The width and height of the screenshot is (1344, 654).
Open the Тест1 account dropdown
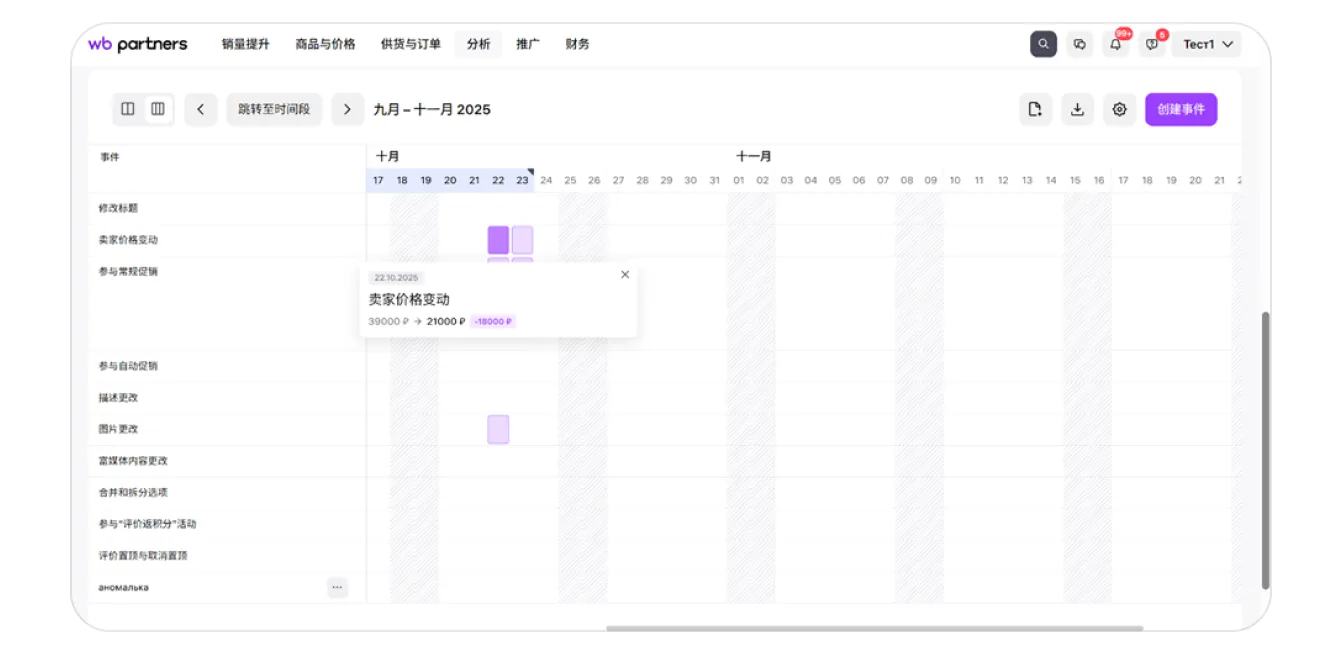click(1206, 44)
